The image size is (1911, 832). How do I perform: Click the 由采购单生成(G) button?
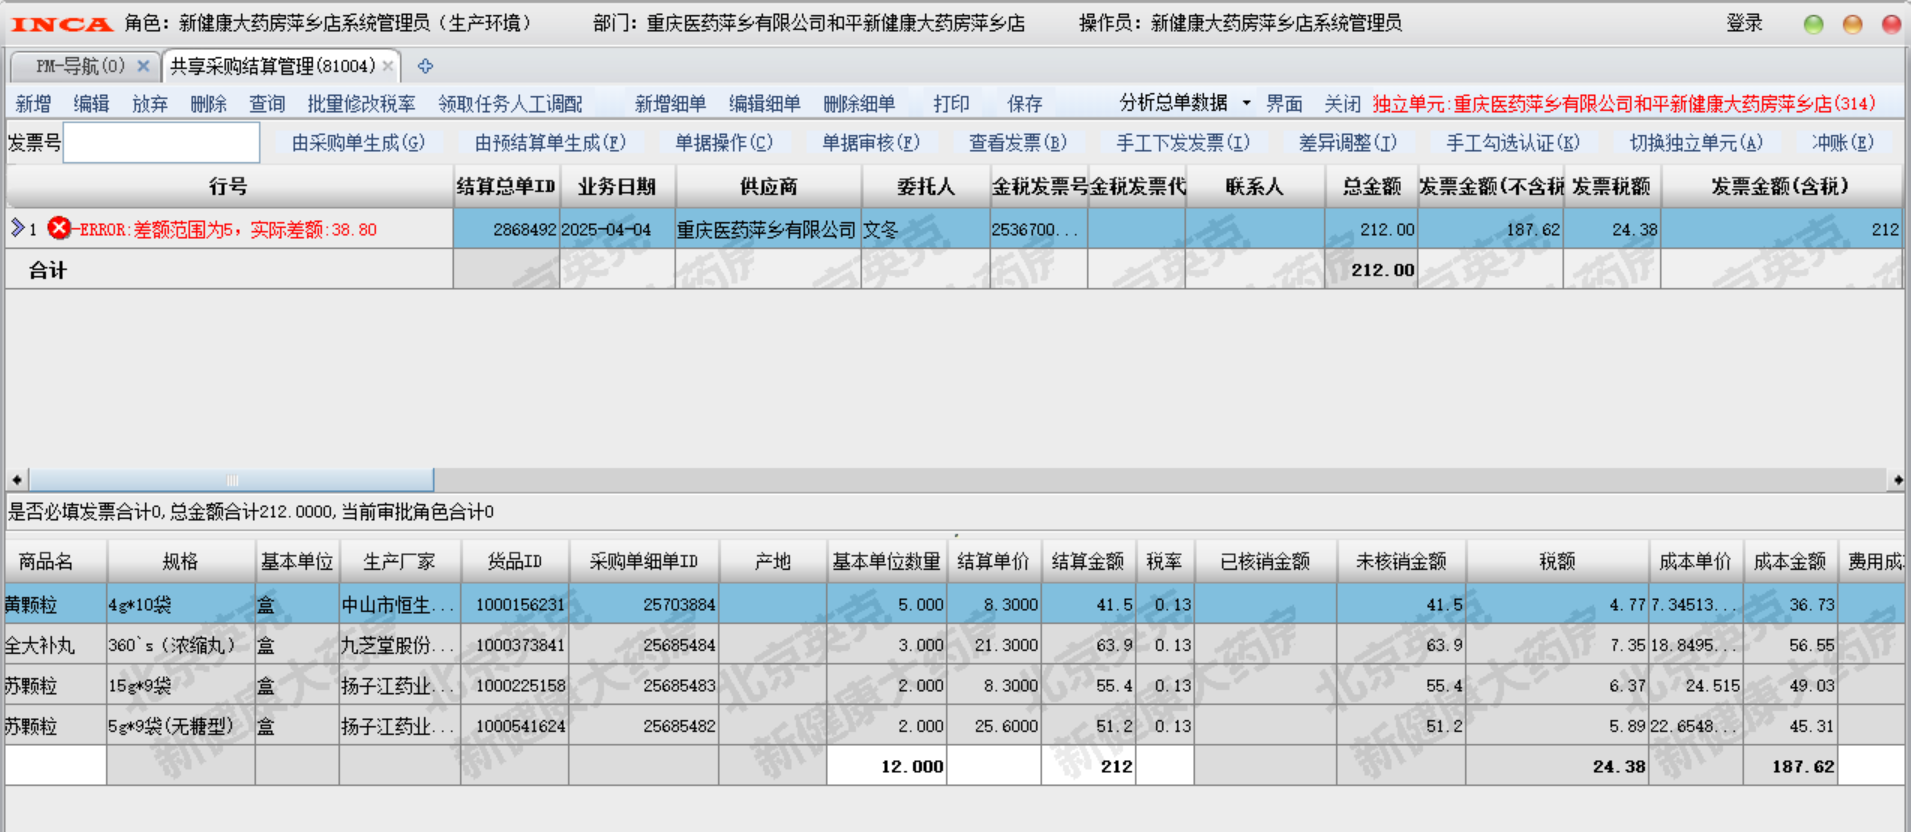point(358,143)
